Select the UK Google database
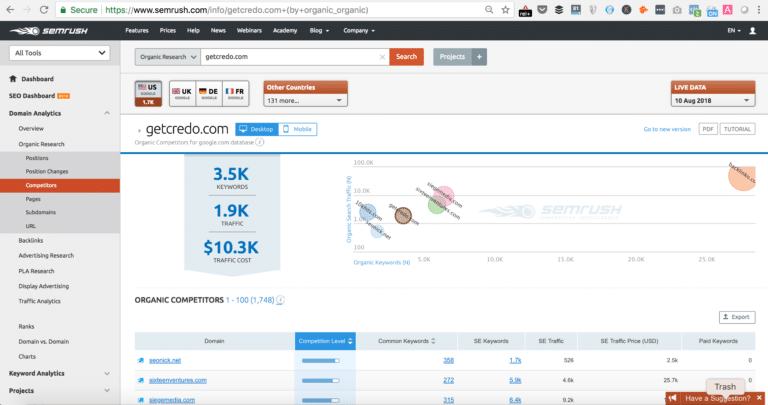Screen dimensions: 768x405 tap(182, 94)
